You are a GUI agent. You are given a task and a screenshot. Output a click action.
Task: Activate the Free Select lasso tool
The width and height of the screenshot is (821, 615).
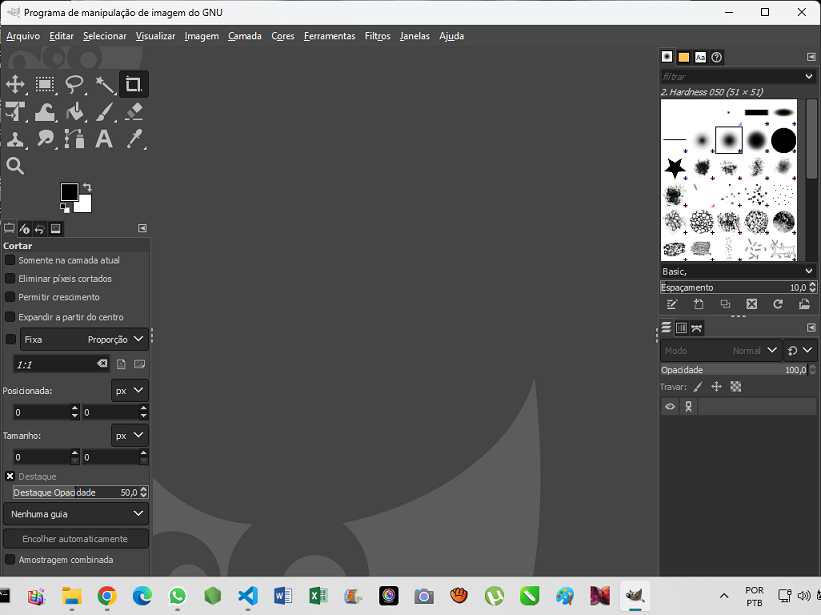pos(74,84)
